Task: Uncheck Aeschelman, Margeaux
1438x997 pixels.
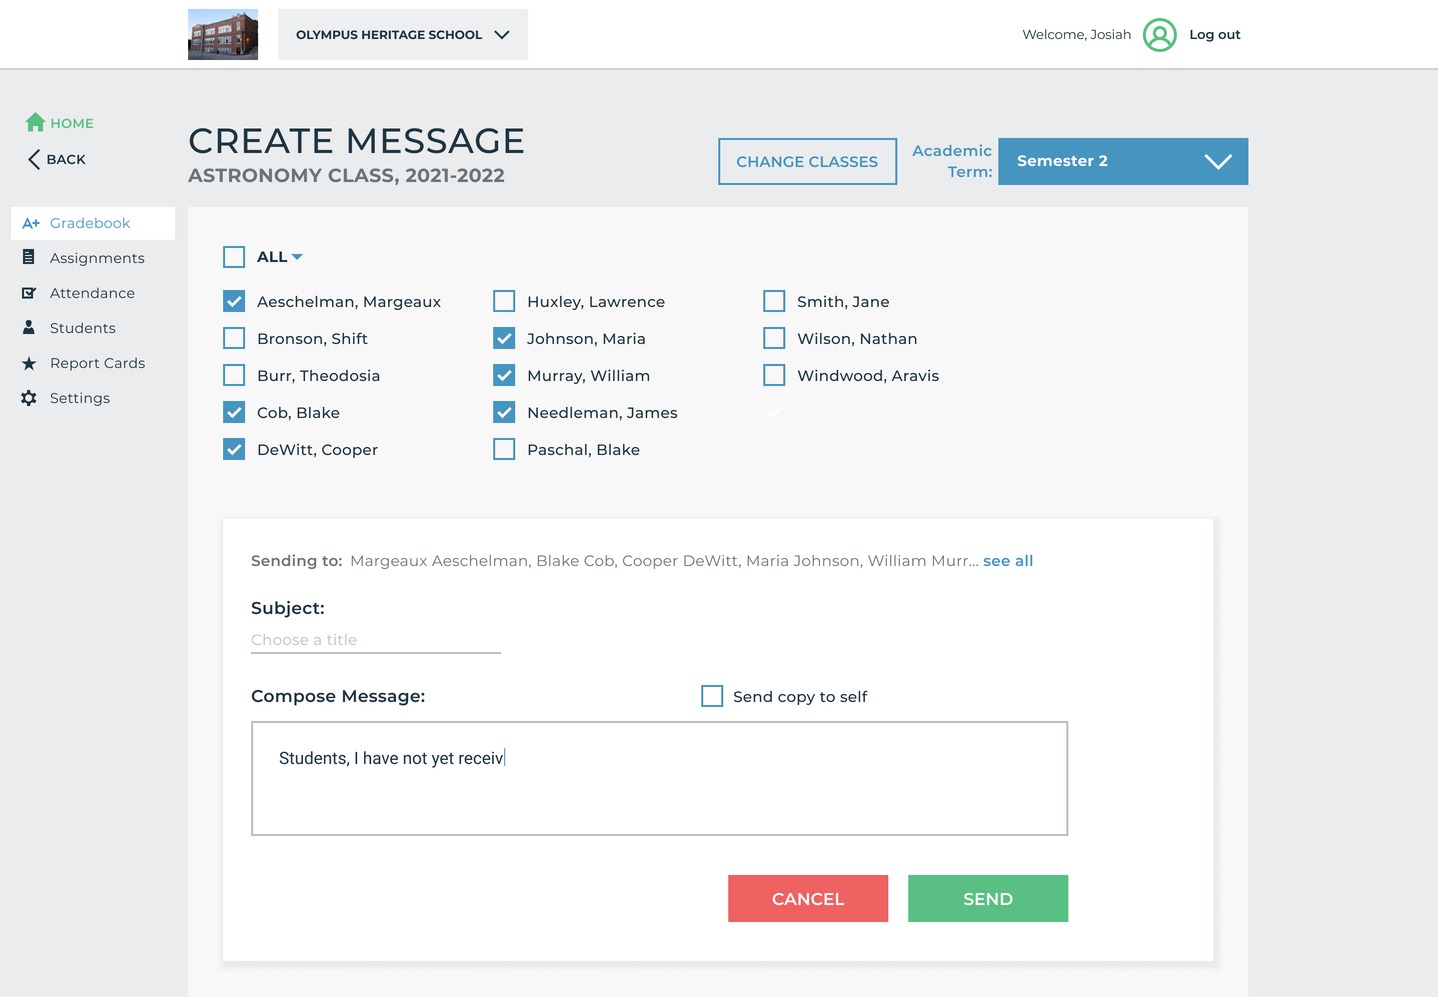Action: (x=233, y=300)
